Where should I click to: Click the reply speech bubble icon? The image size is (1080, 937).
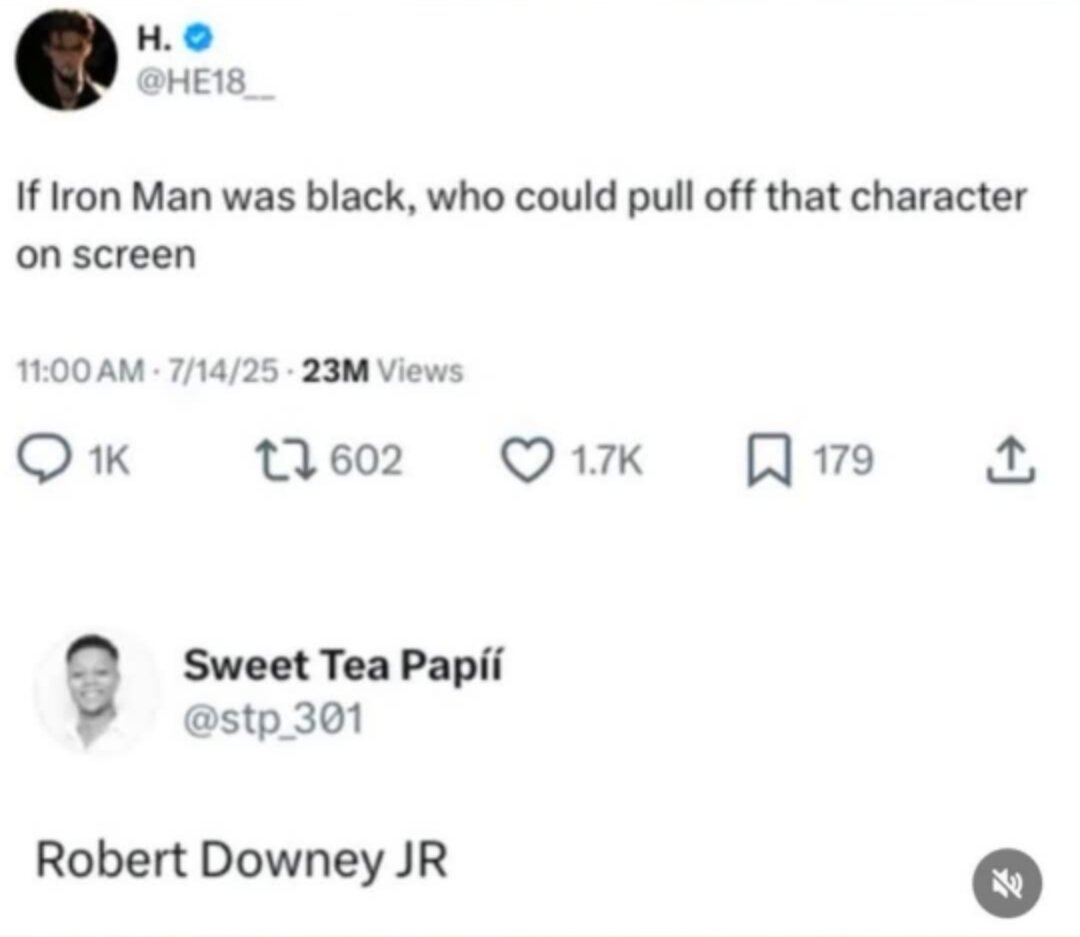click(x=44, y=460)
